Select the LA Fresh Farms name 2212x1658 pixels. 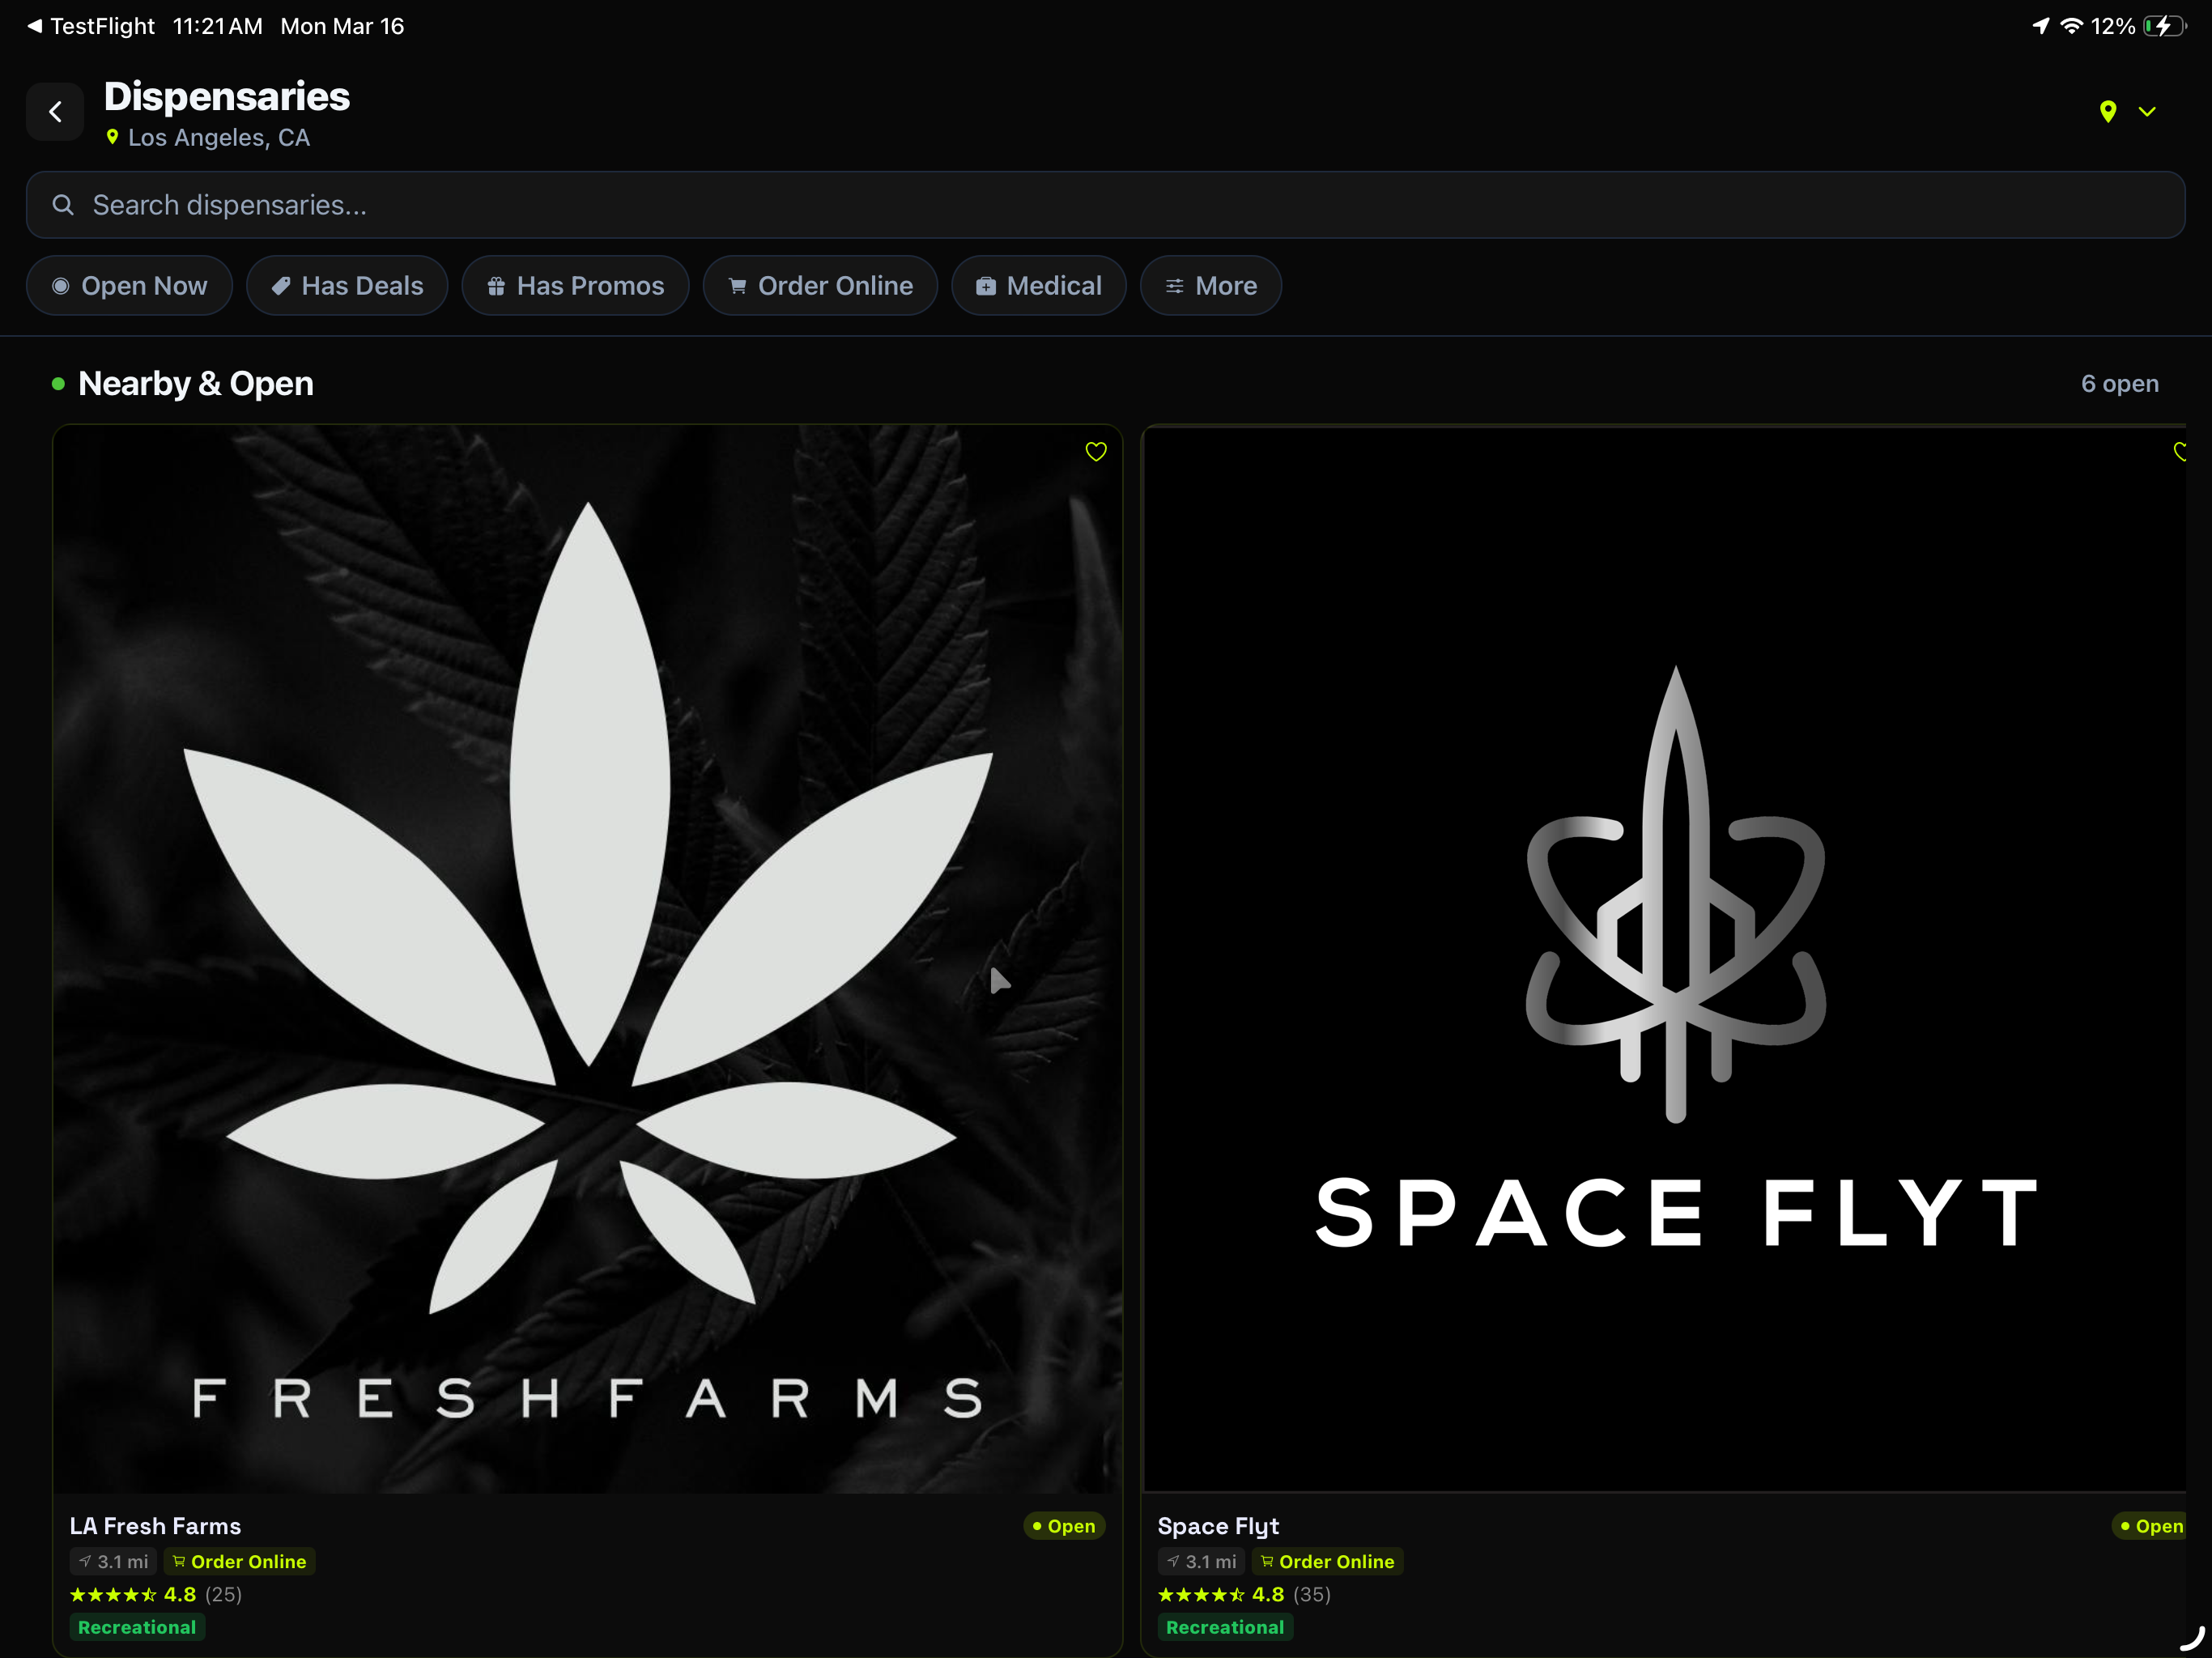(x=155, y=1526)
